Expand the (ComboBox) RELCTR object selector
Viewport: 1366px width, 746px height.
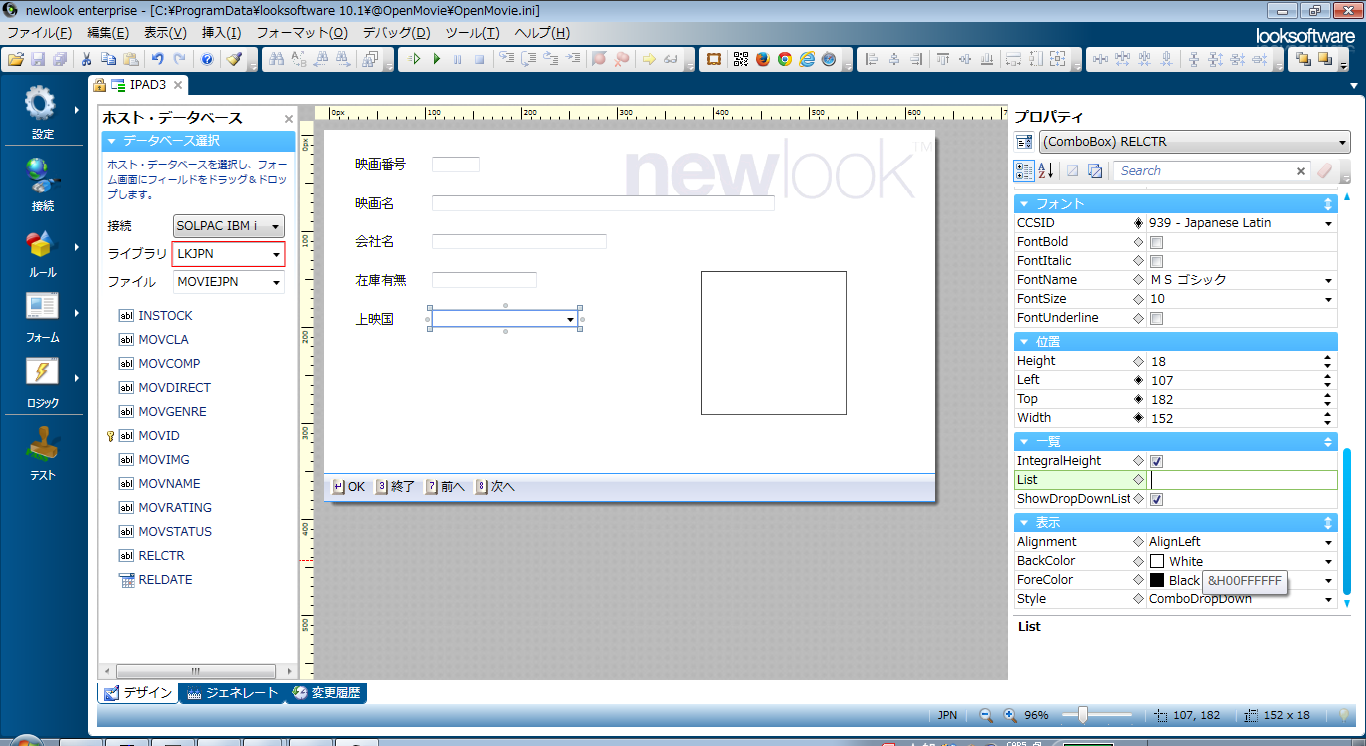point(1342,142)
